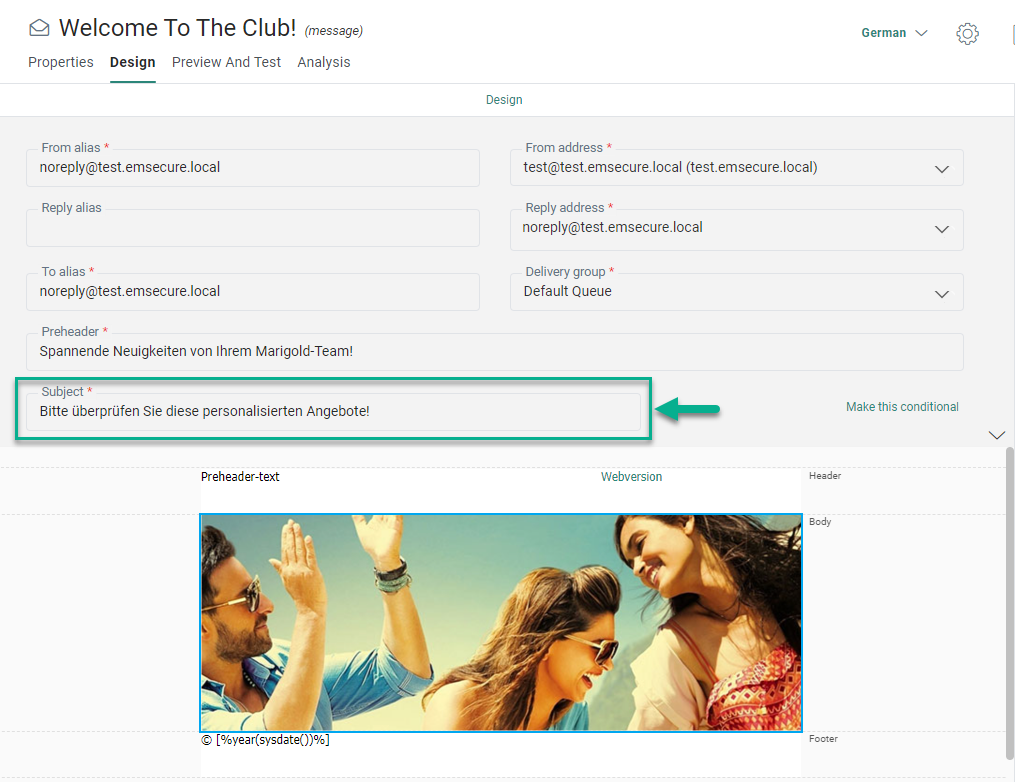
Task: Open the Preview And Test tab
Action: pos(227,62)
